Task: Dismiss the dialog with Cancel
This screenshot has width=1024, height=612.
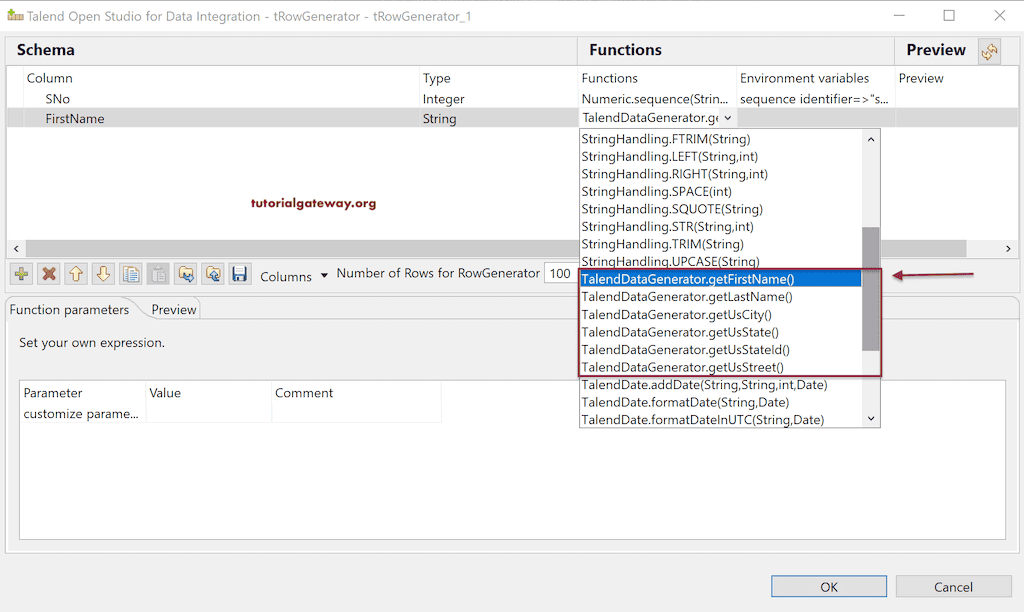Action: click(953, 587)
